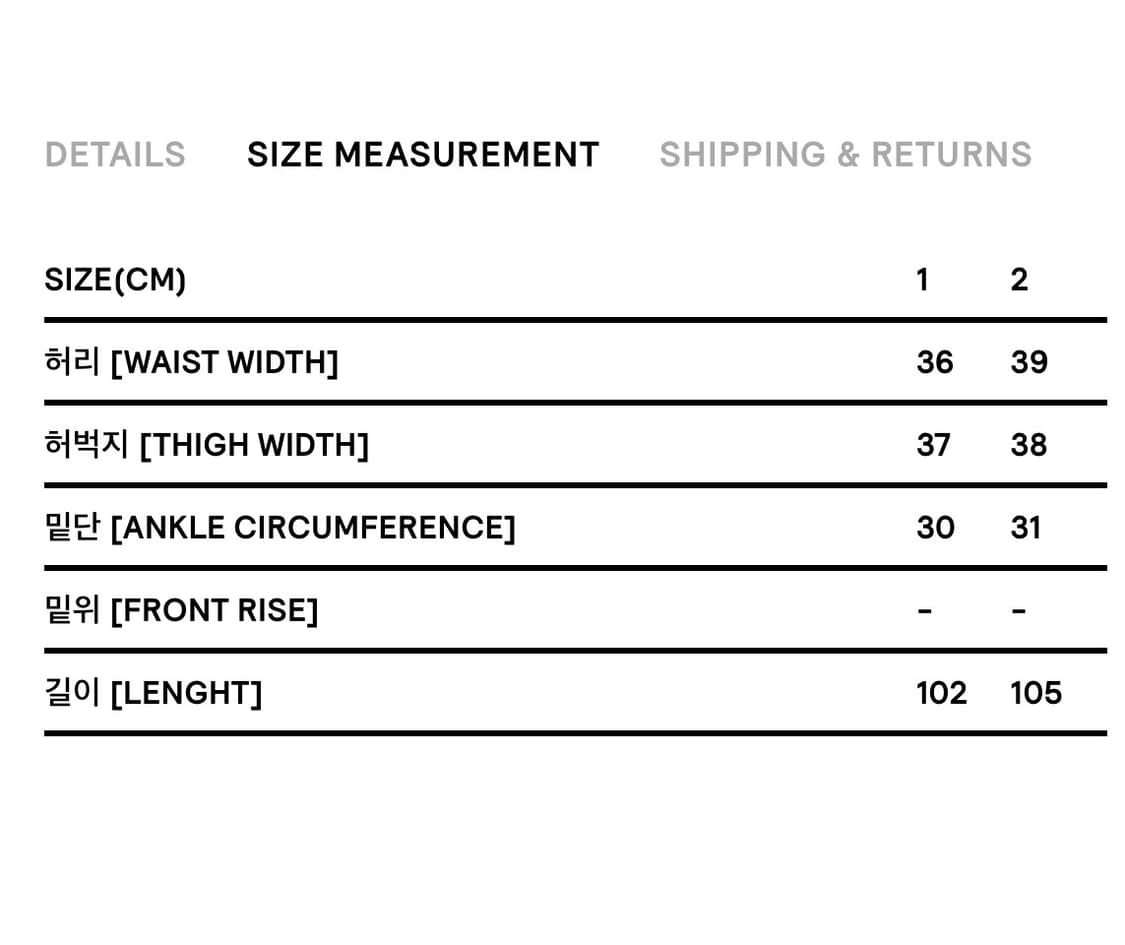Open the DETAILS tab

coord(115,155)
